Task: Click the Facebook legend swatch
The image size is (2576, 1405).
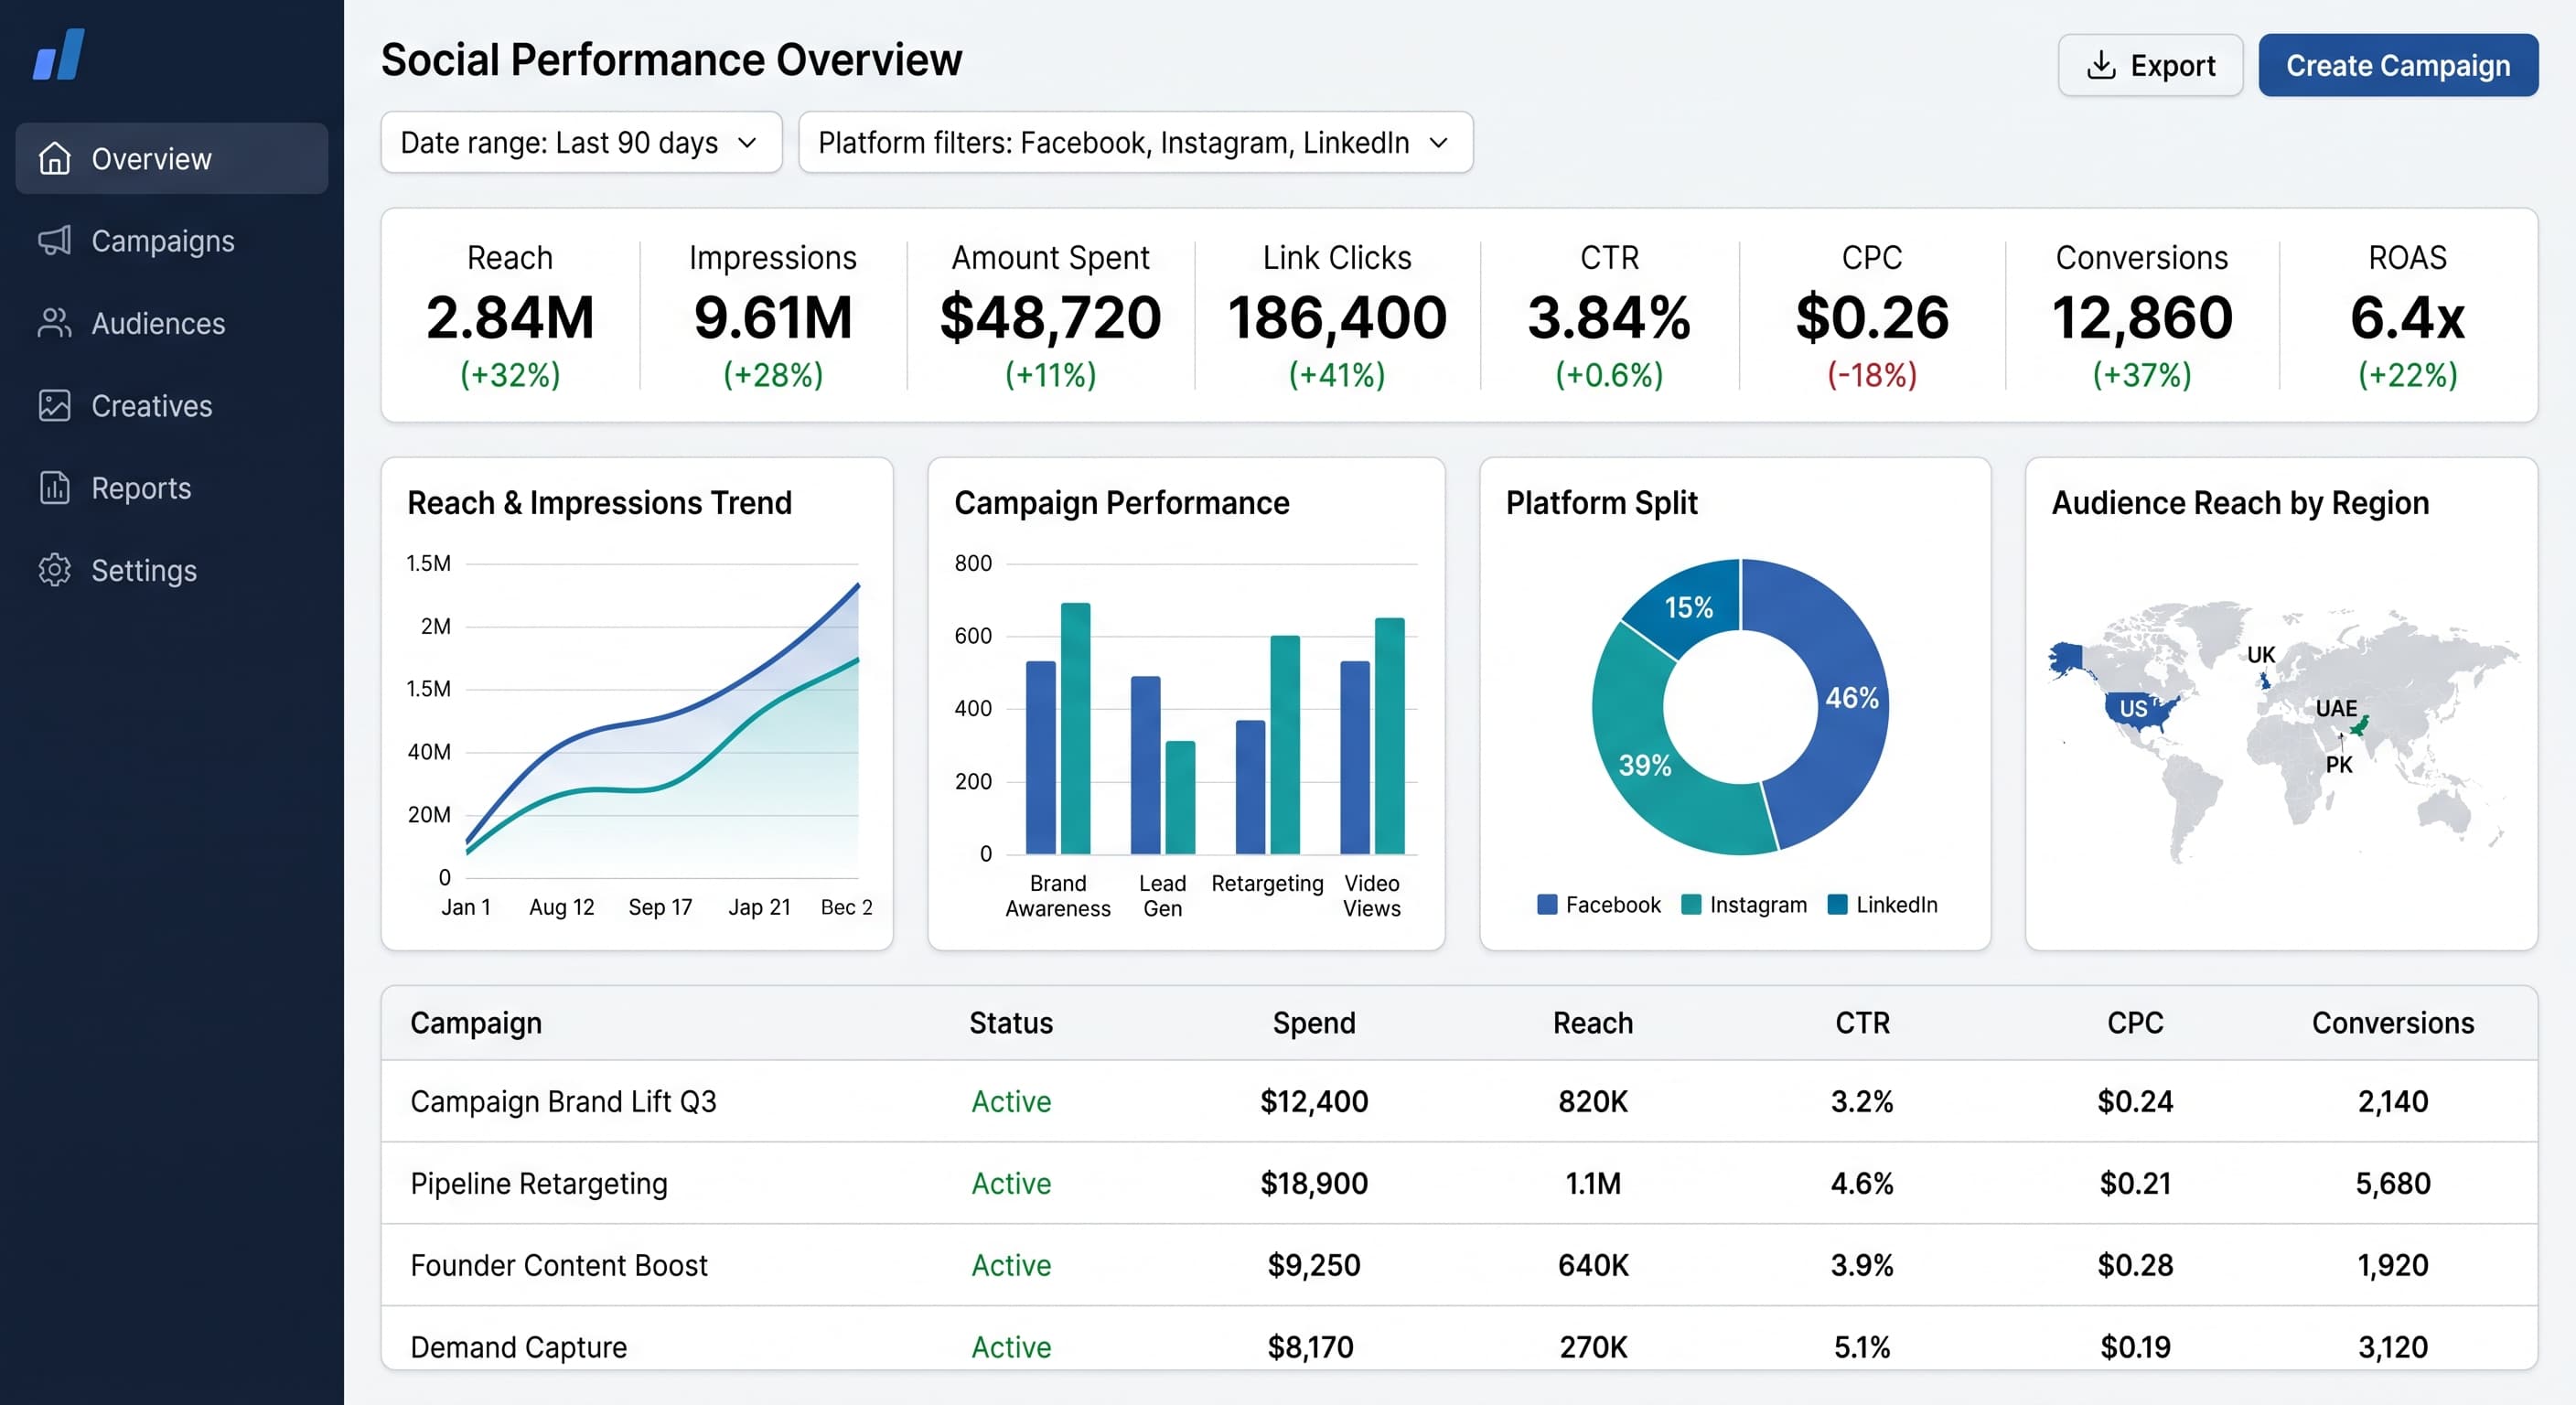Action: coord(1547,904)
